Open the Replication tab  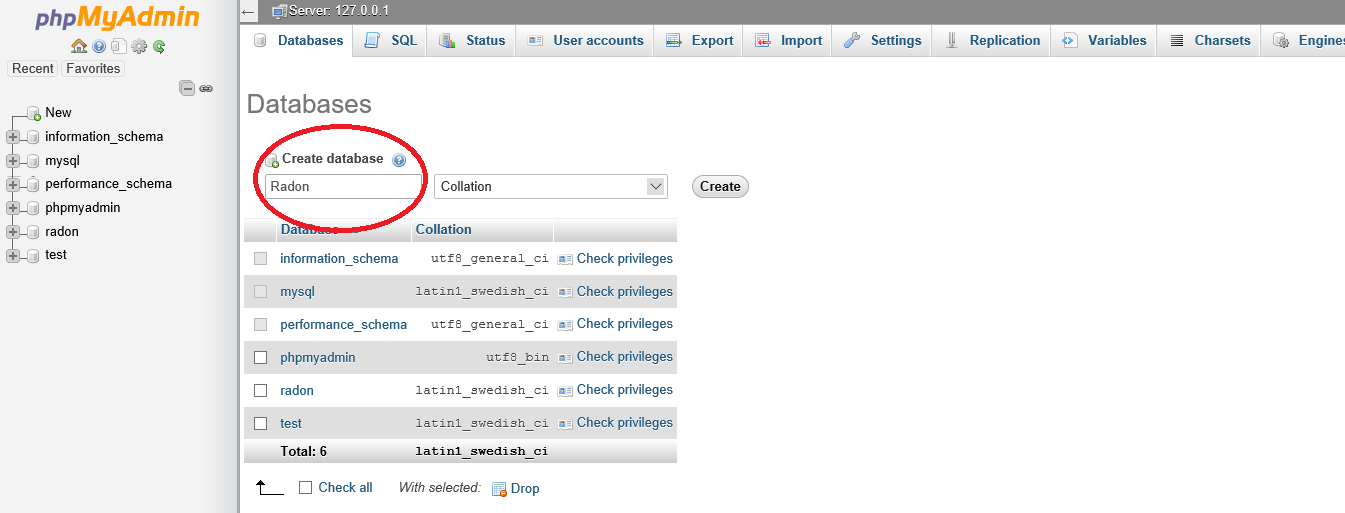pyautogui.click(x=992, y=41)
